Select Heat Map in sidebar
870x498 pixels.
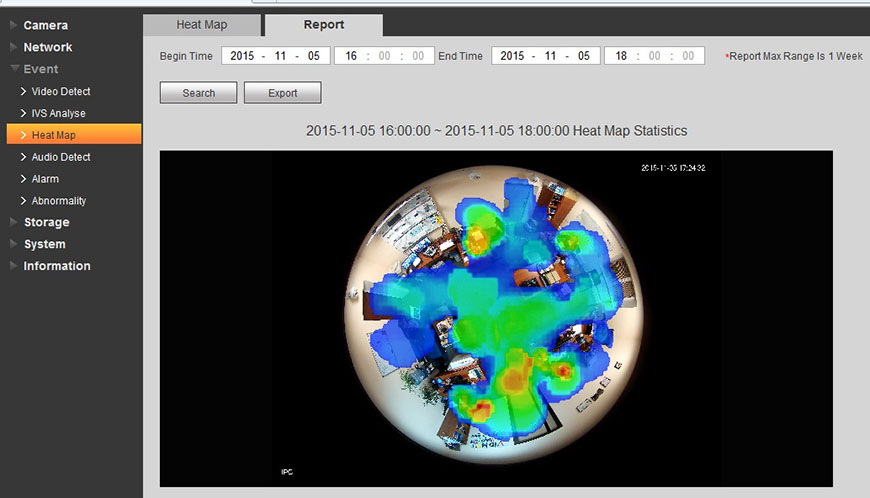click(53, 135)
